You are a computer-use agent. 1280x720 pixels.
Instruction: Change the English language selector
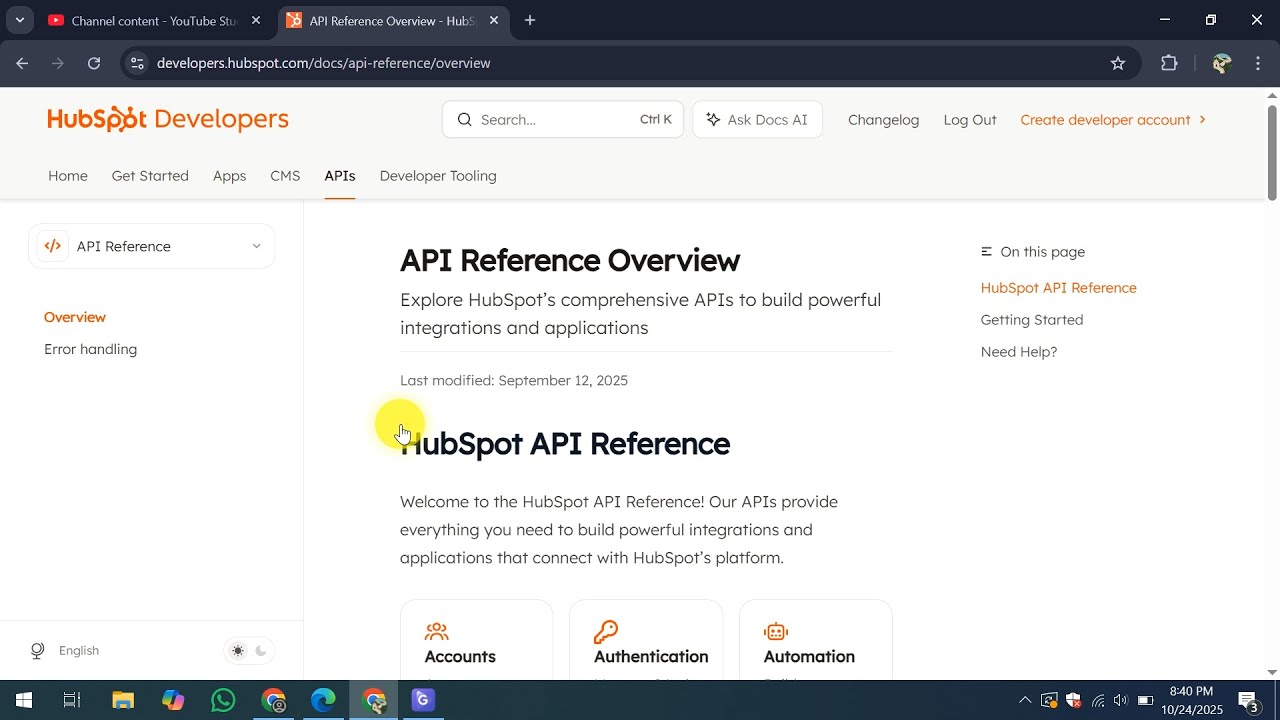coord(79,651)
